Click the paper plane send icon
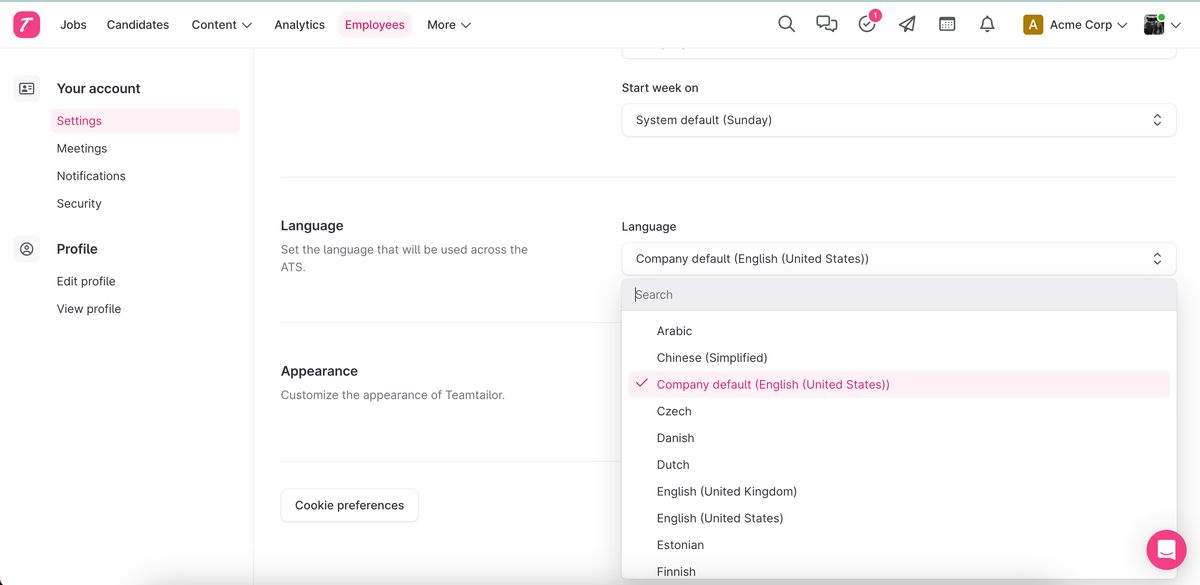The height and width of the screenshot is (585, 1200). coord(907,25)
